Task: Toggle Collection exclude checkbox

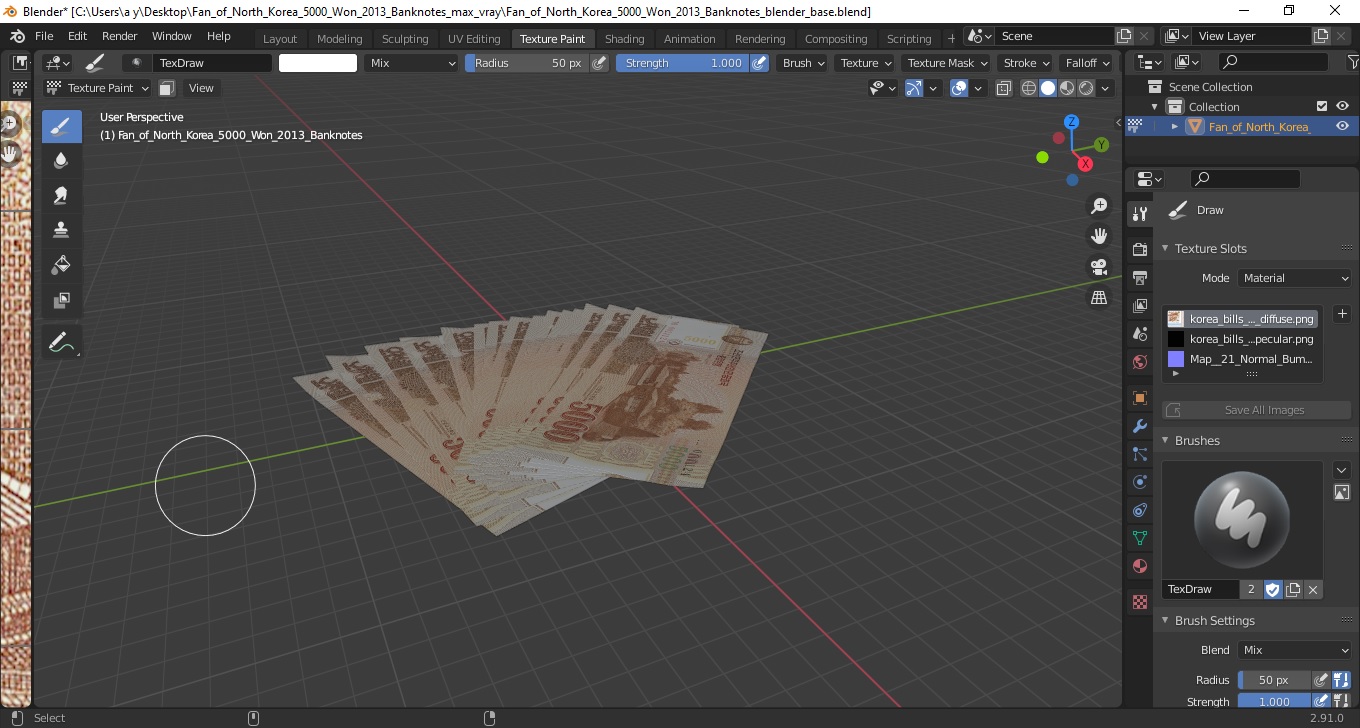Action: (x=1322, y=106)
